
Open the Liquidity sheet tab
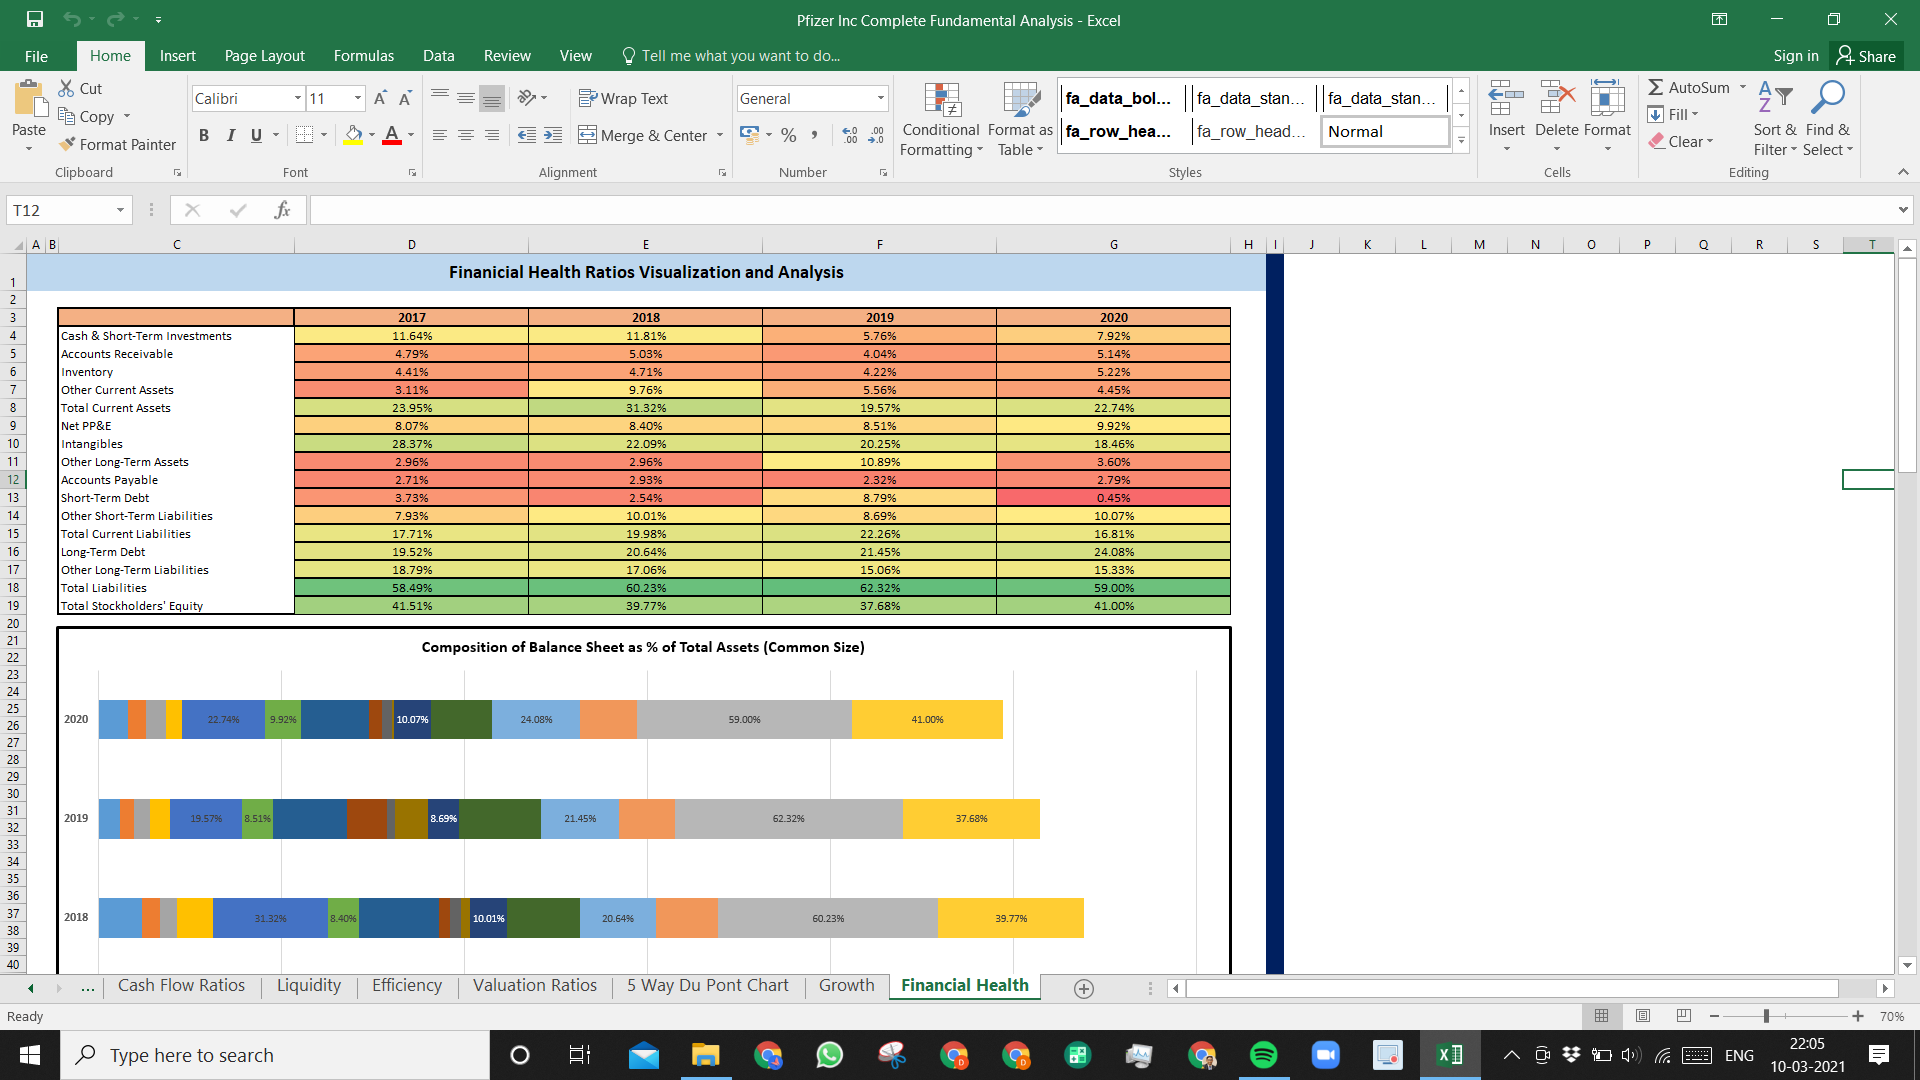[x=309, y=986]
